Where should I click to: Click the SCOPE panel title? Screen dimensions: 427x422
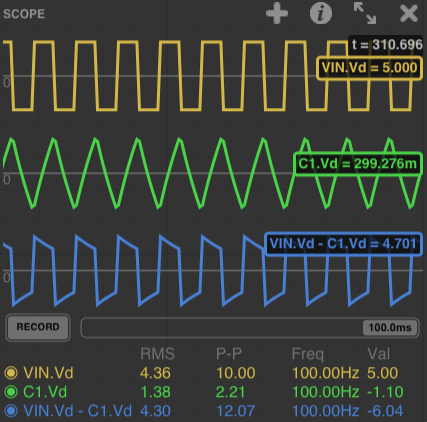[x=24, y=14]
